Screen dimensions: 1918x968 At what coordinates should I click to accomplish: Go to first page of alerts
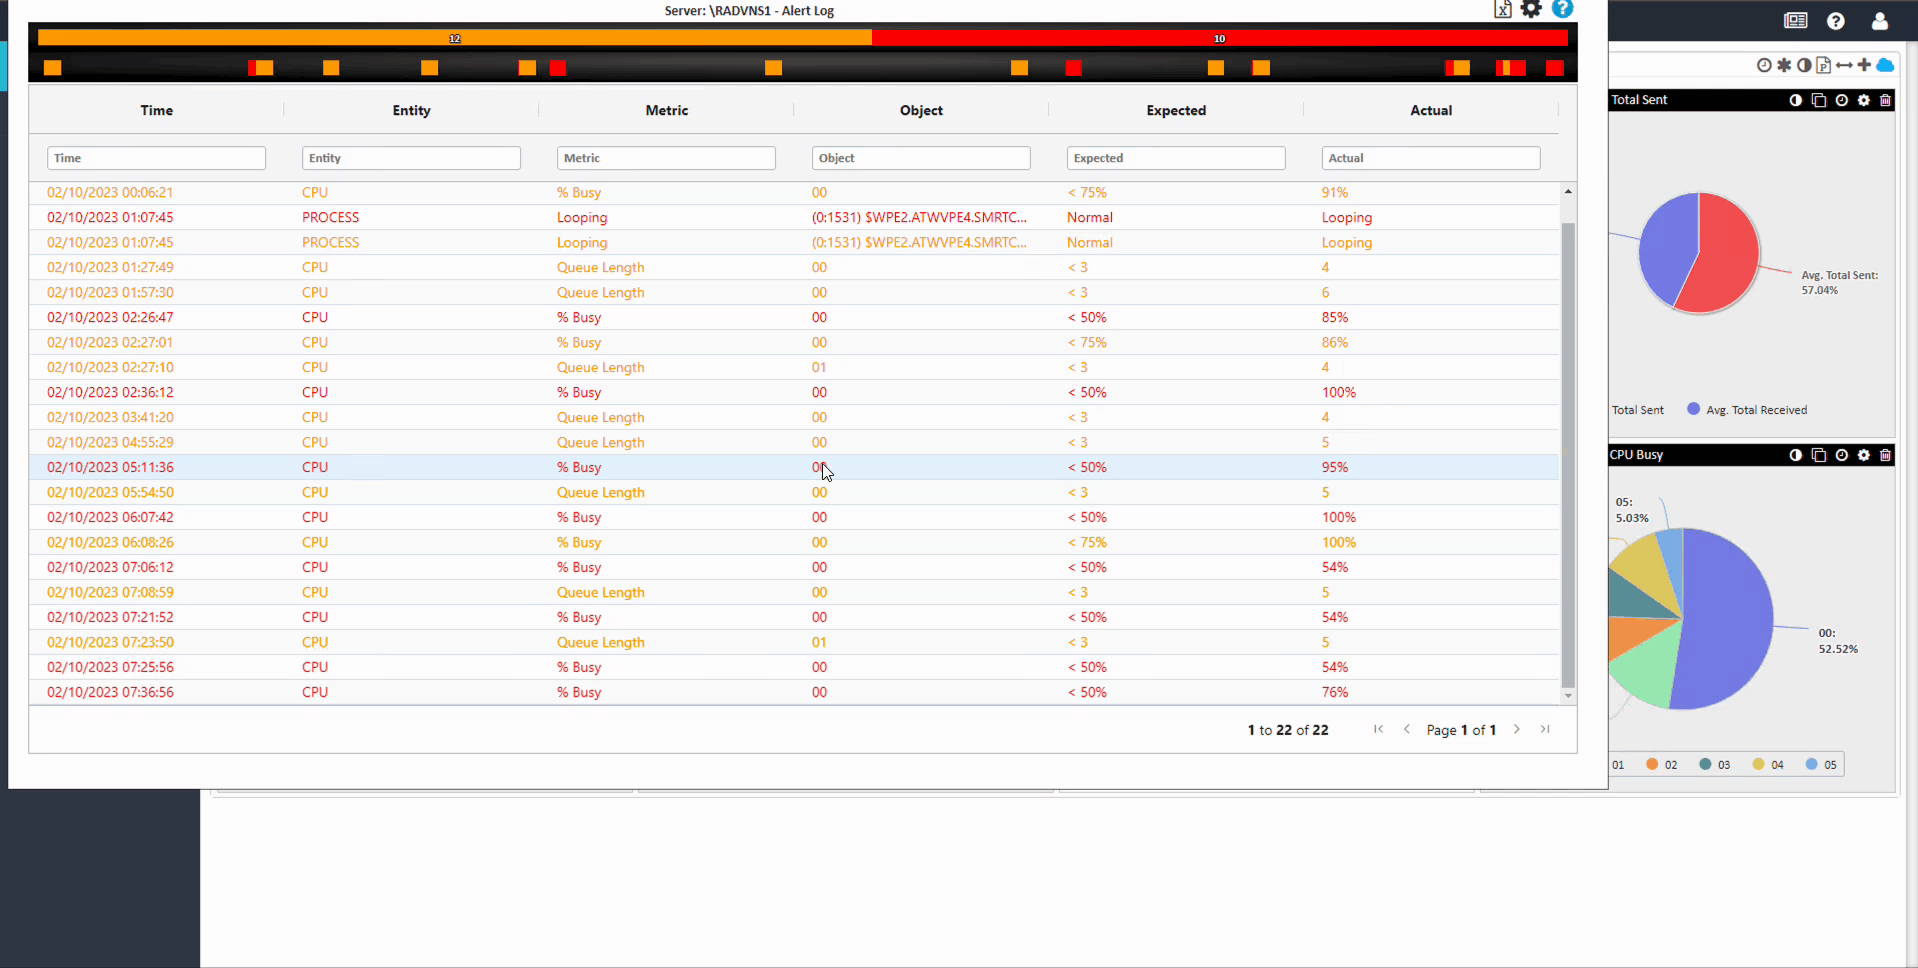click(1378, 729)
